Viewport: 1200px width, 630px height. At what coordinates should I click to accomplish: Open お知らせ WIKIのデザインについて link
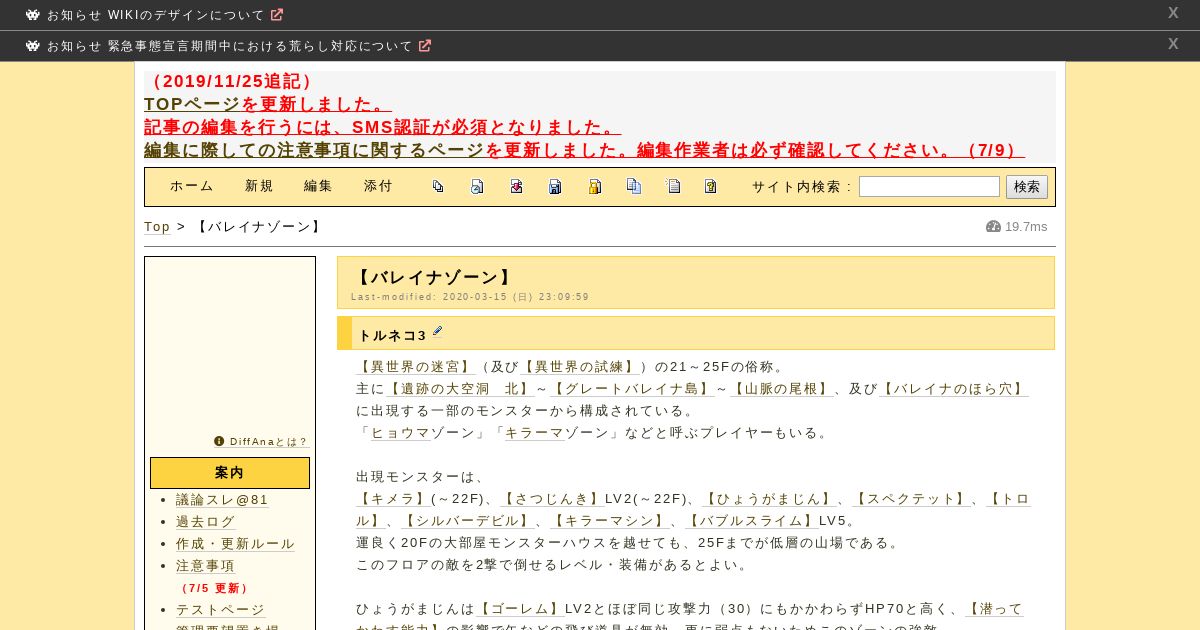pos(156,15)
